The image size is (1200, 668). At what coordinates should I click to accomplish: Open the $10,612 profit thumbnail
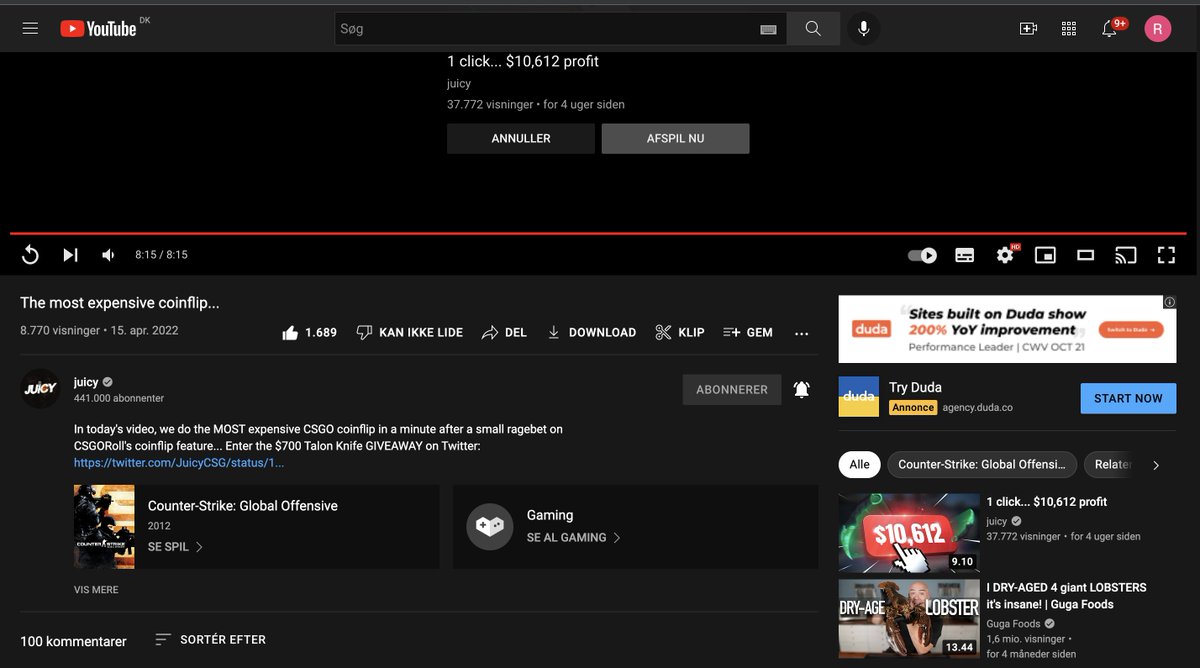[908, 532]
